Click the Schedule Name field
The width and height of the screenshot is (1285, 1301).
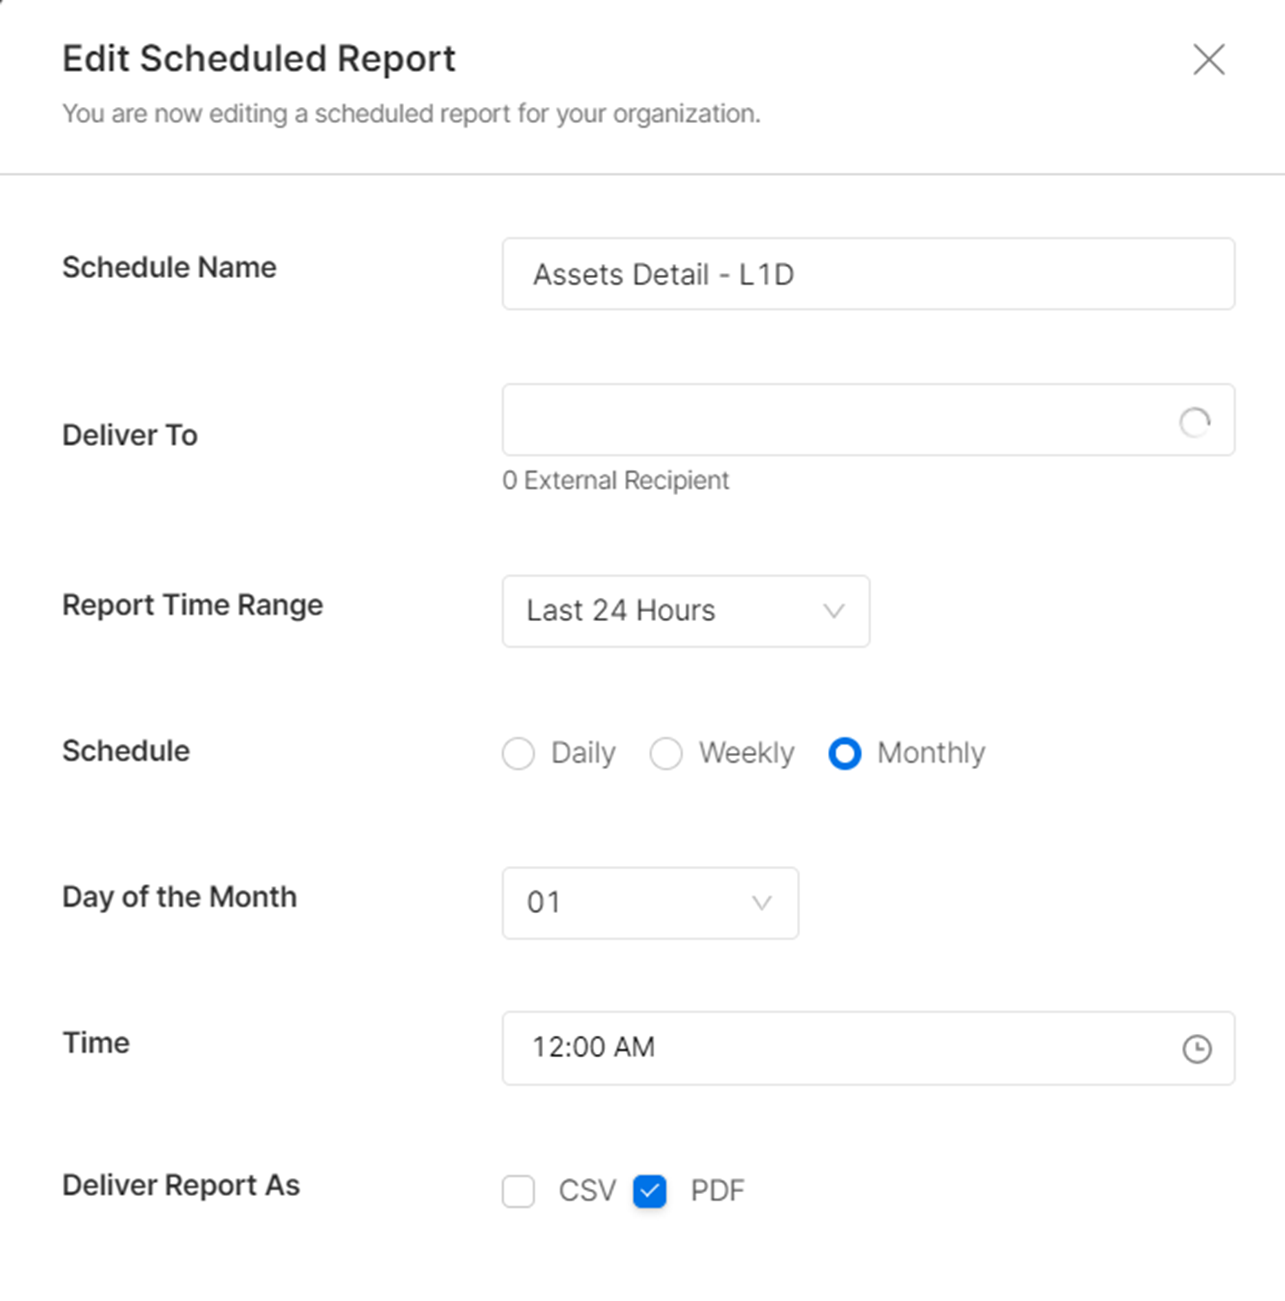(x=868, y=274)
